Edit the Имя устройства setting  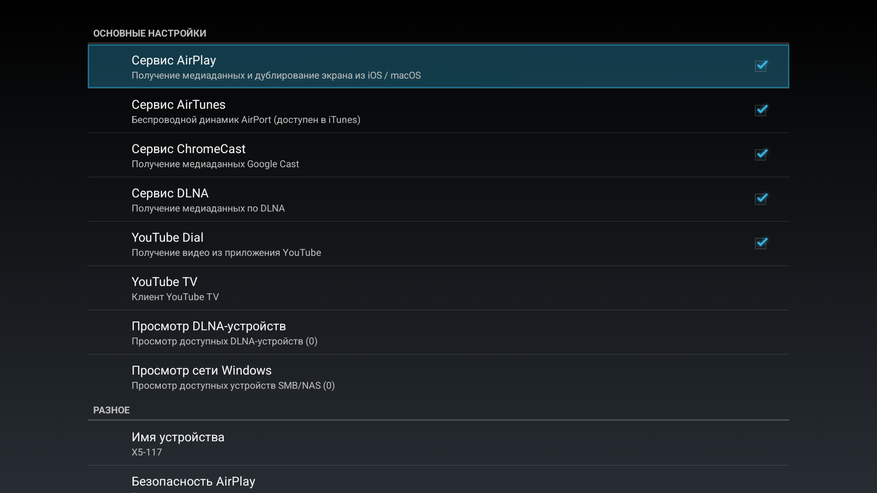438,443
